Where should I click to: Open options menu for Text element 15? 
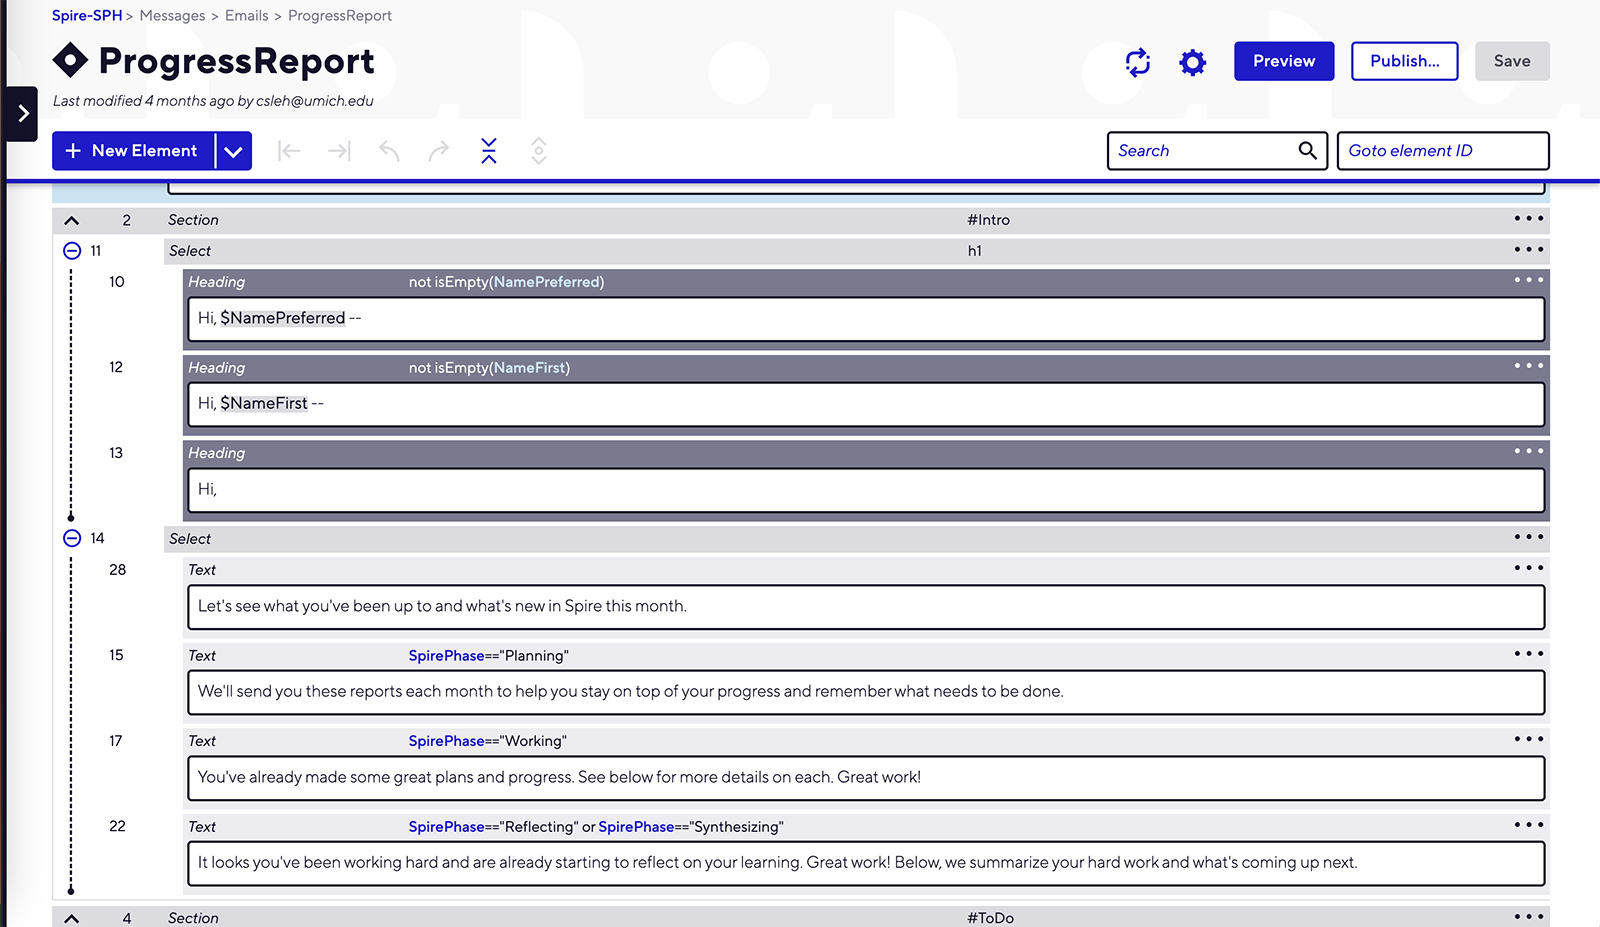[1528, 654]
